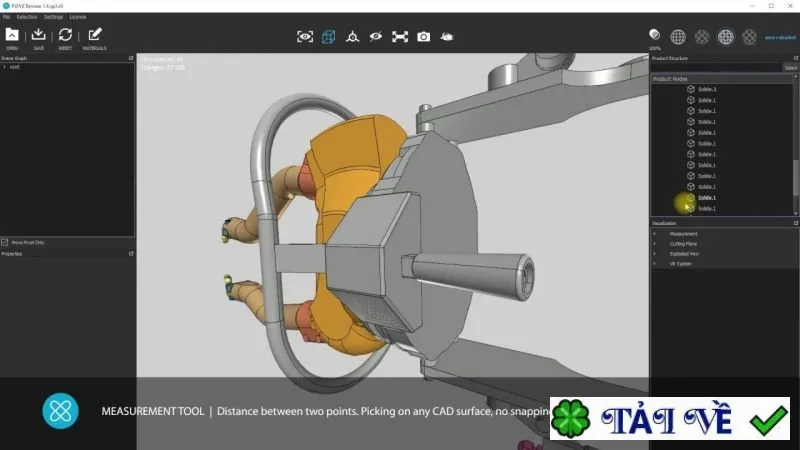Expand the root node in Scene Graph
Viewport: 800px width, 450px height.
pos(5,67)
